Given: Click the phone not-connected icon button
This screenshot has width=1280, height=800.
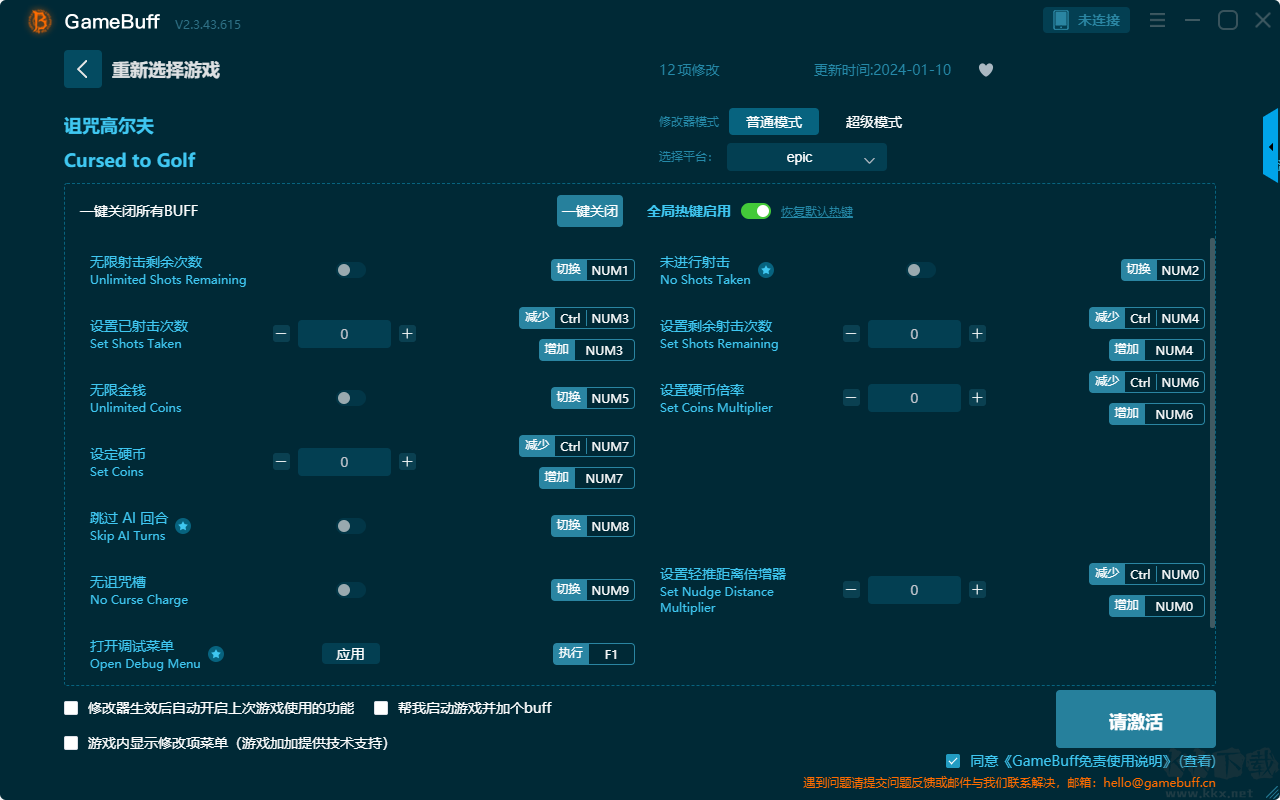Looking at the screenshot, I should (1060, 20).
